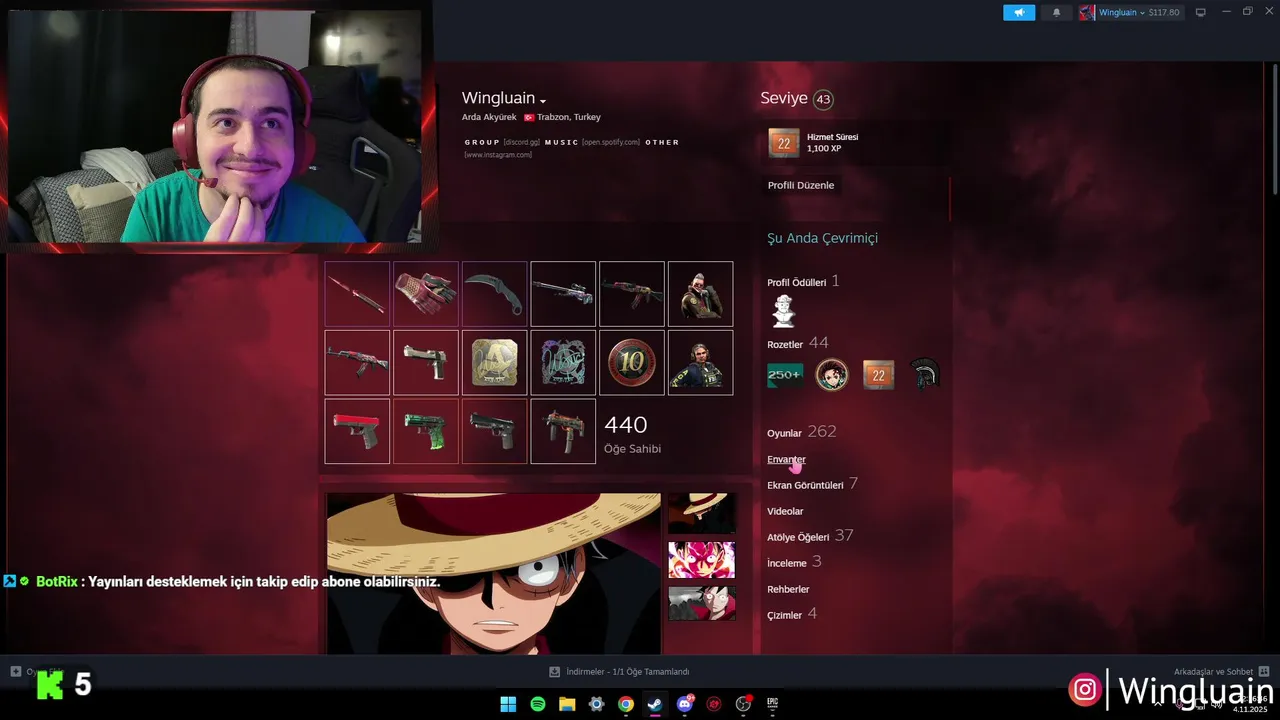Image resolution: width=1280 pixels, height=720 pixels.
Task: Open the Videolar page
Action: point(785,511)
